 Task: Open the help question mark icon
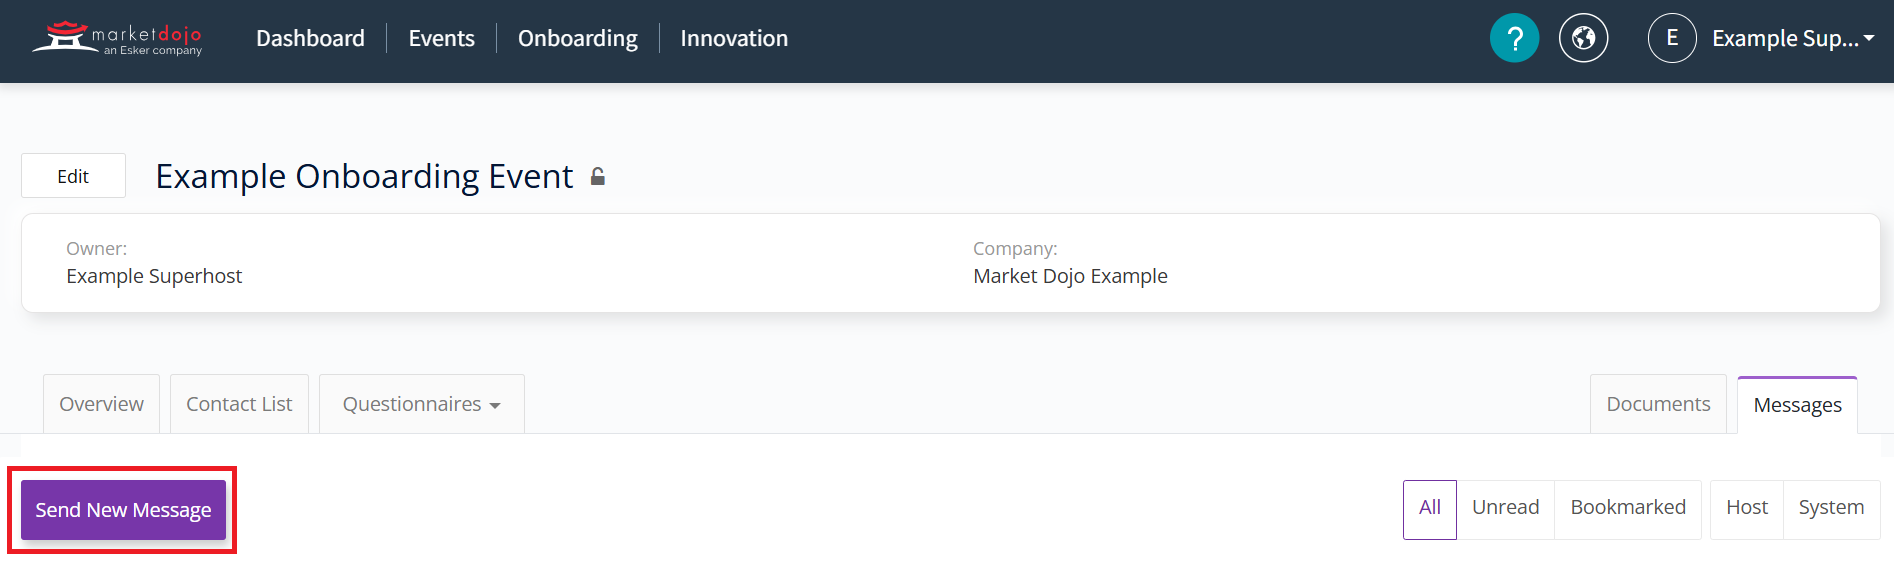pos(1514,38)
